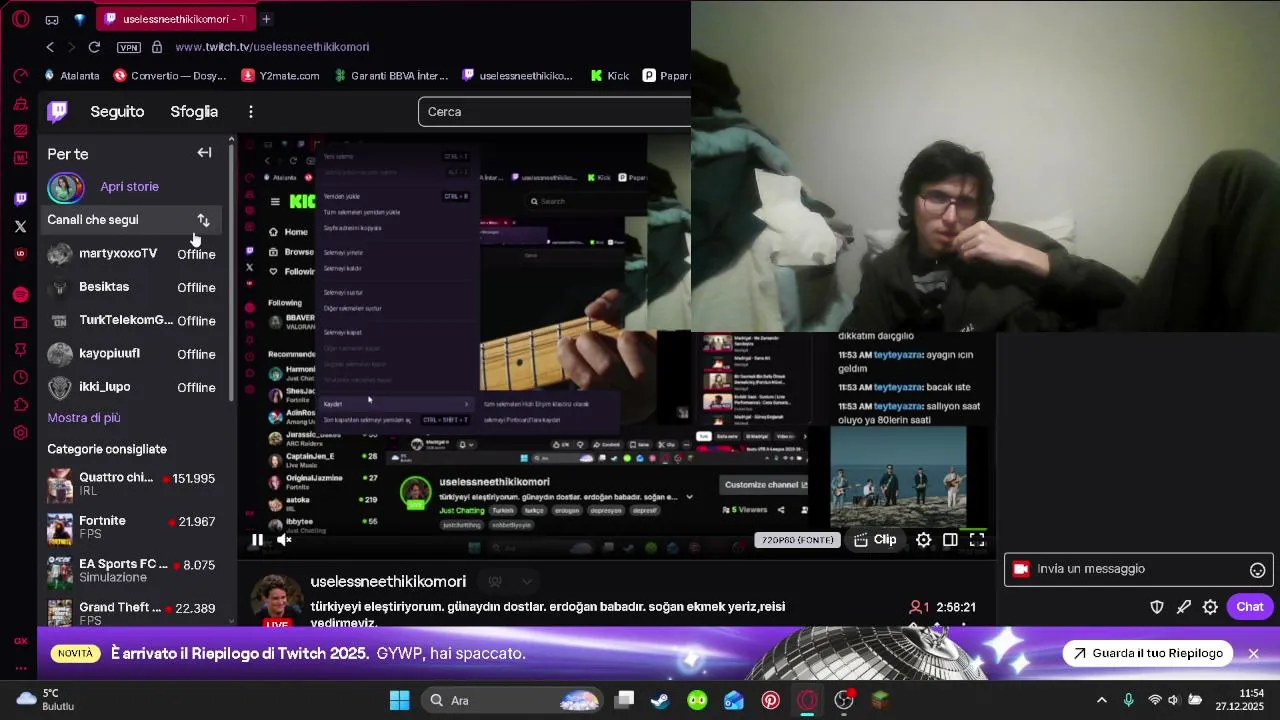Viewport: 1280px width, 720px height.
Task: Show hidden tray icons chevron
Action: pyautogui.click(x=1102, y=700)
